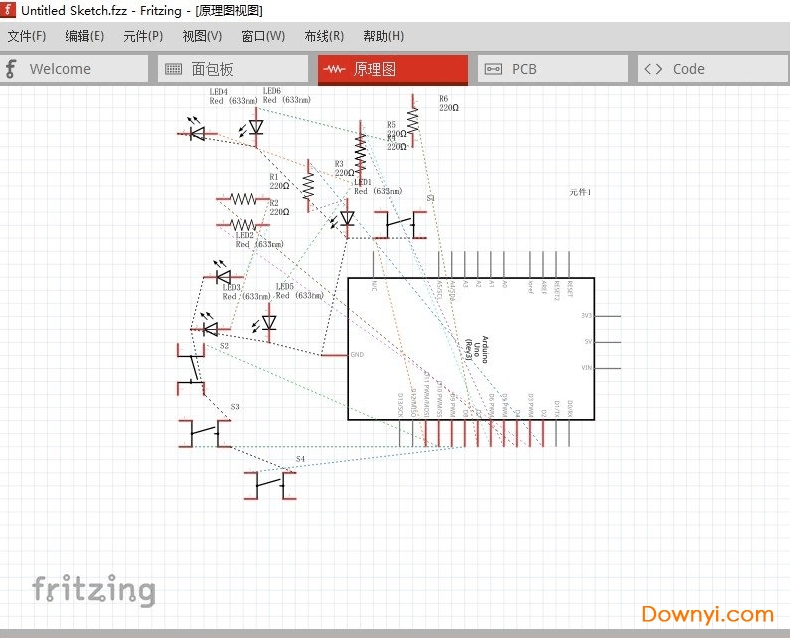Open the 布线(R) routing menu

click(x=324, y=36)
